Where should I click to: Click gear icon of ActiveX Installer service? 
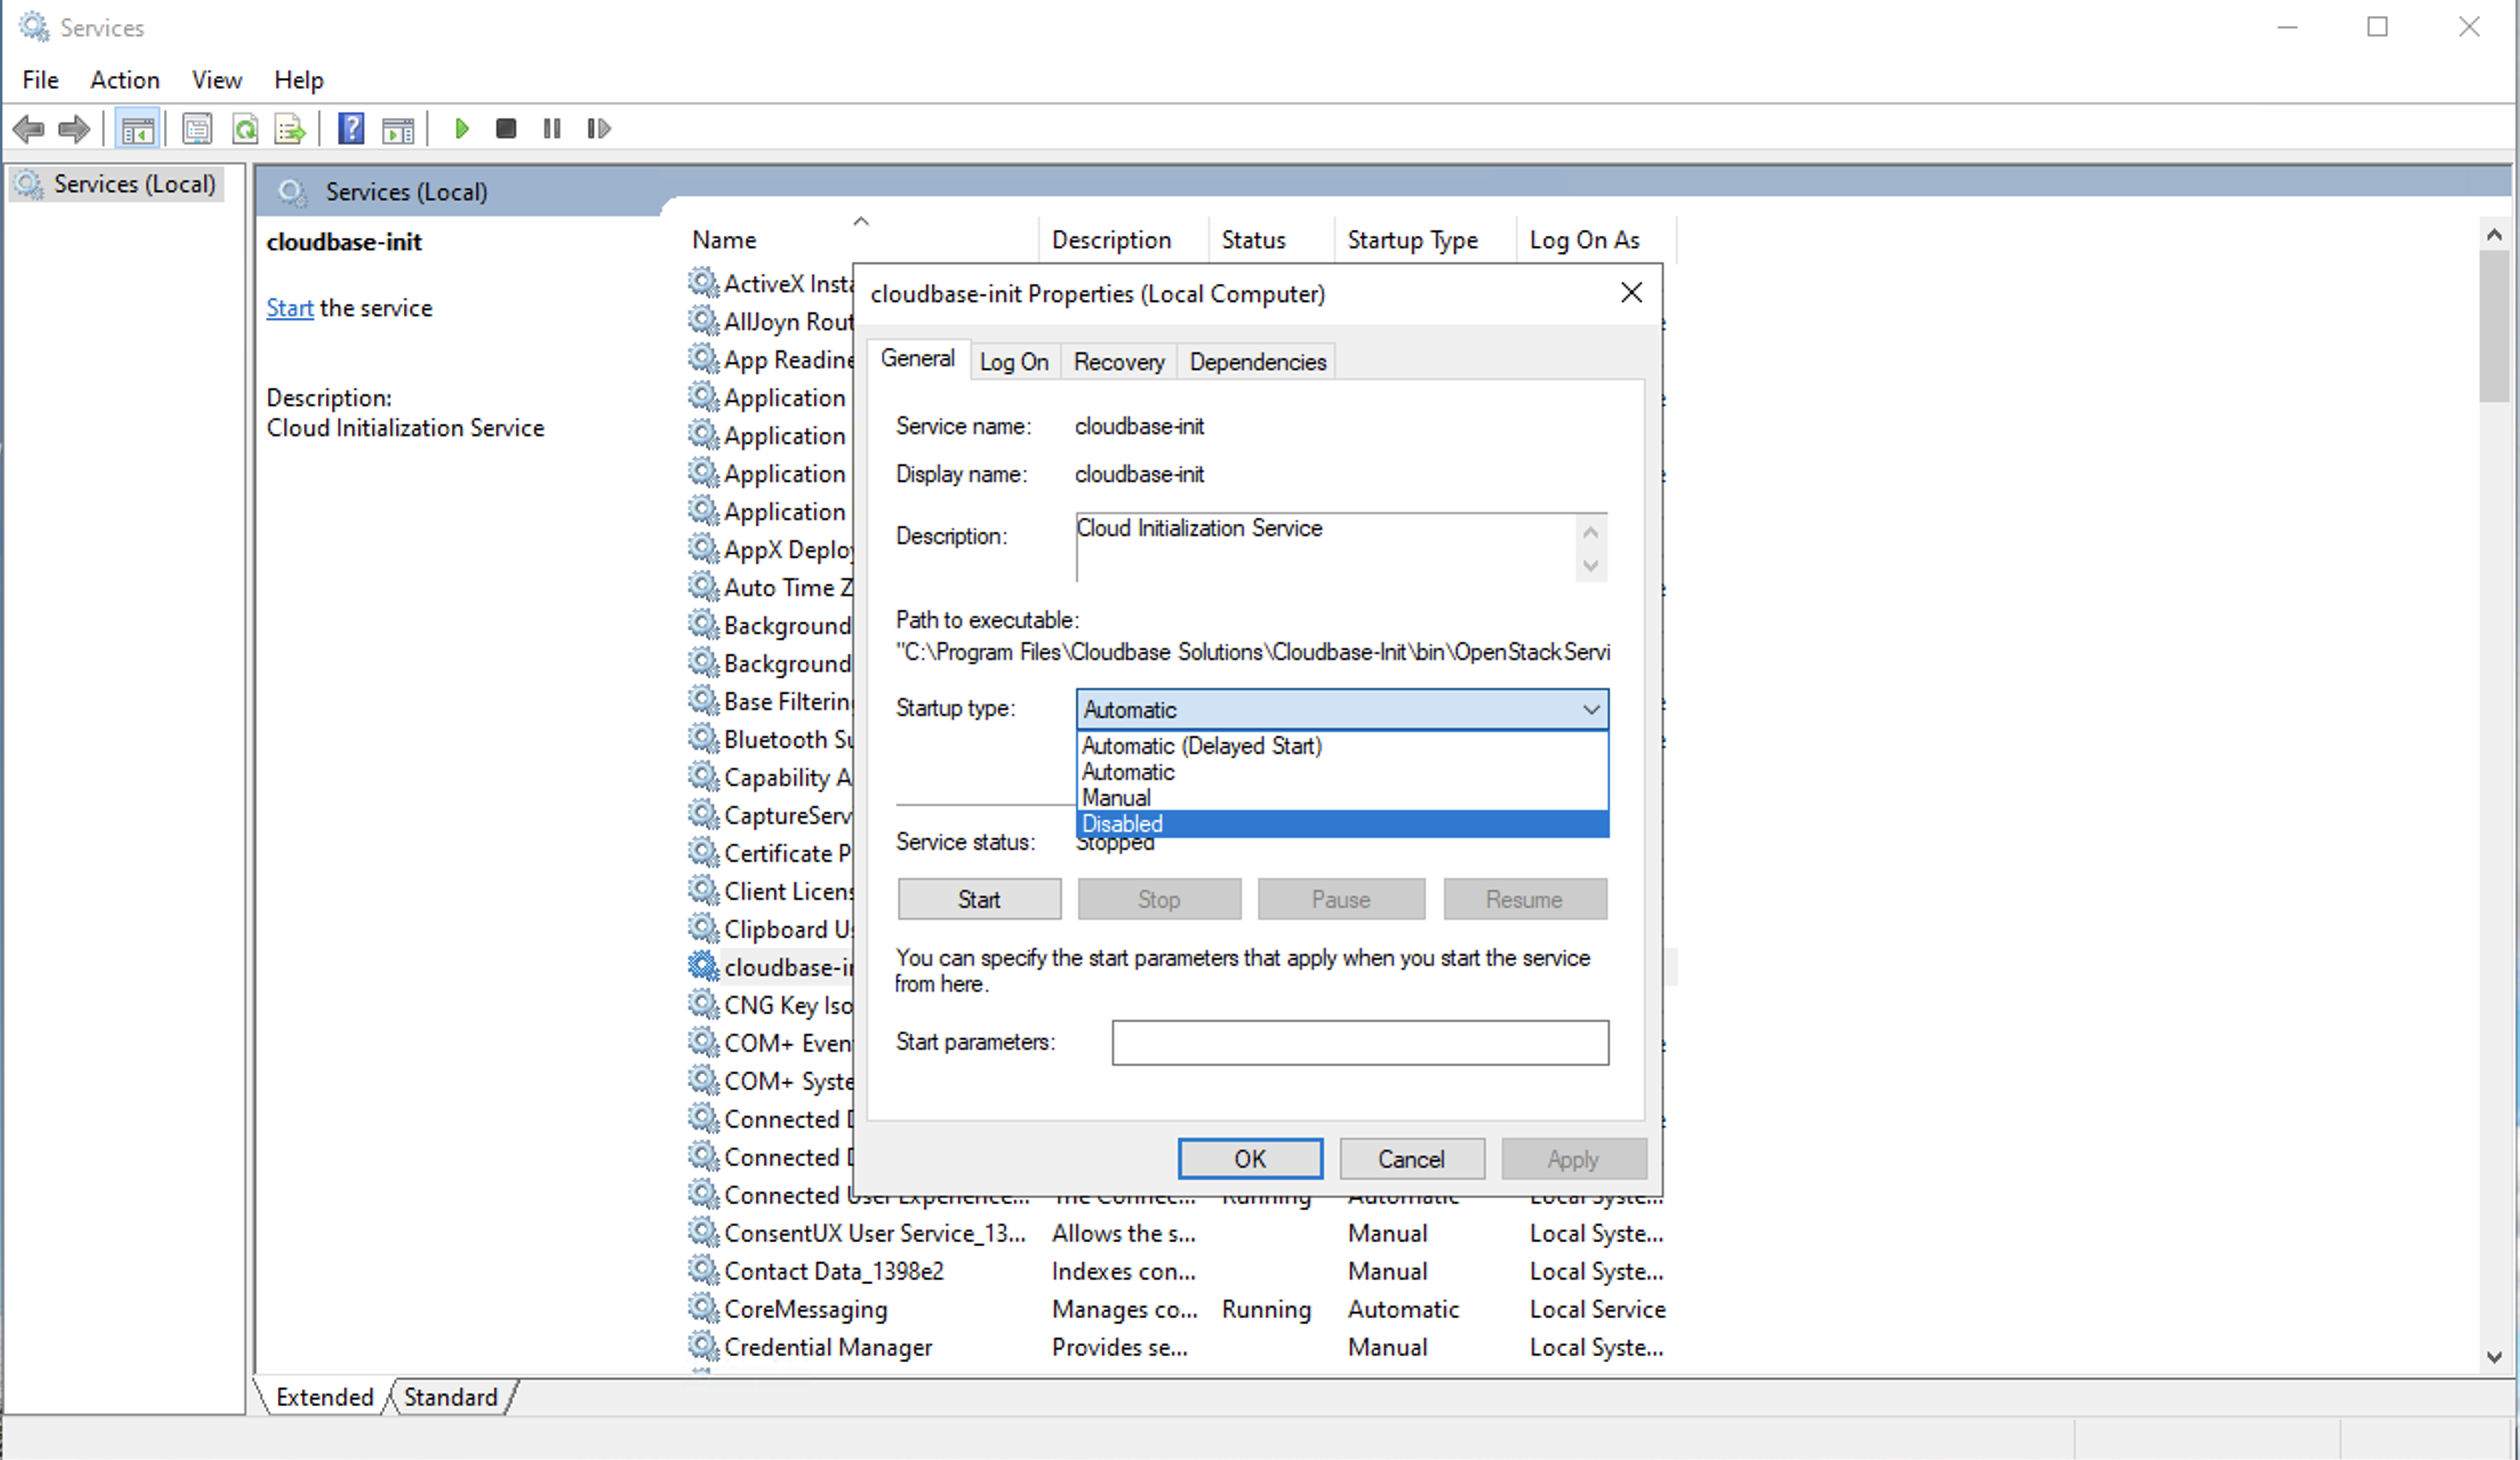point(704,283)
